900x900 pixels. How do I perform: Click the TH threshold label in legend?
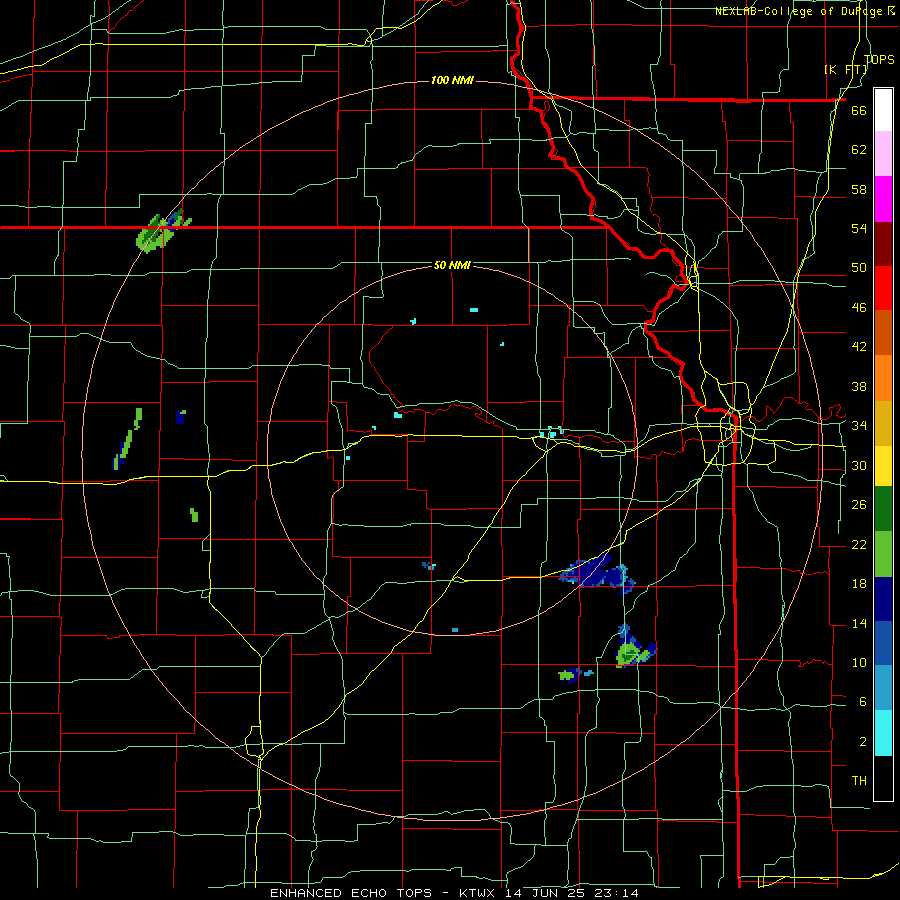tap(859, 781)
